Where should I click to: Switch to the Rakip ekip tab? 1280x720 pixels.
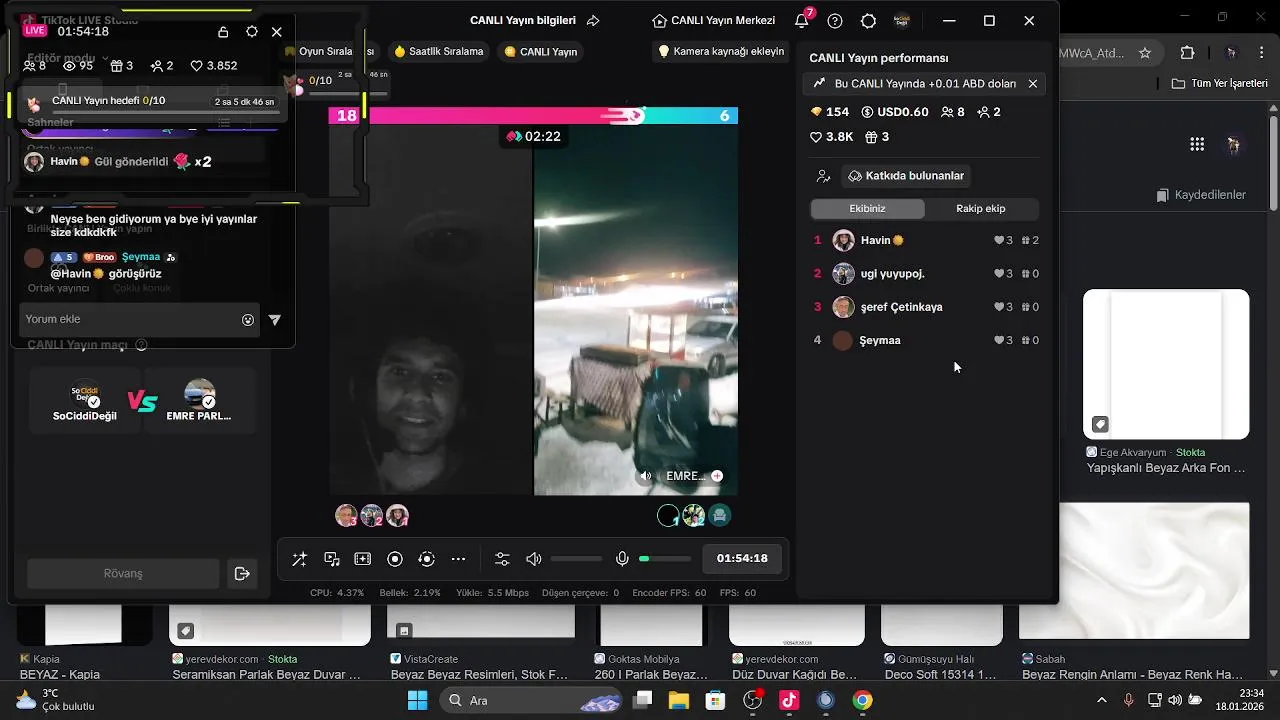pyautogui.click(x=981, y=209)
